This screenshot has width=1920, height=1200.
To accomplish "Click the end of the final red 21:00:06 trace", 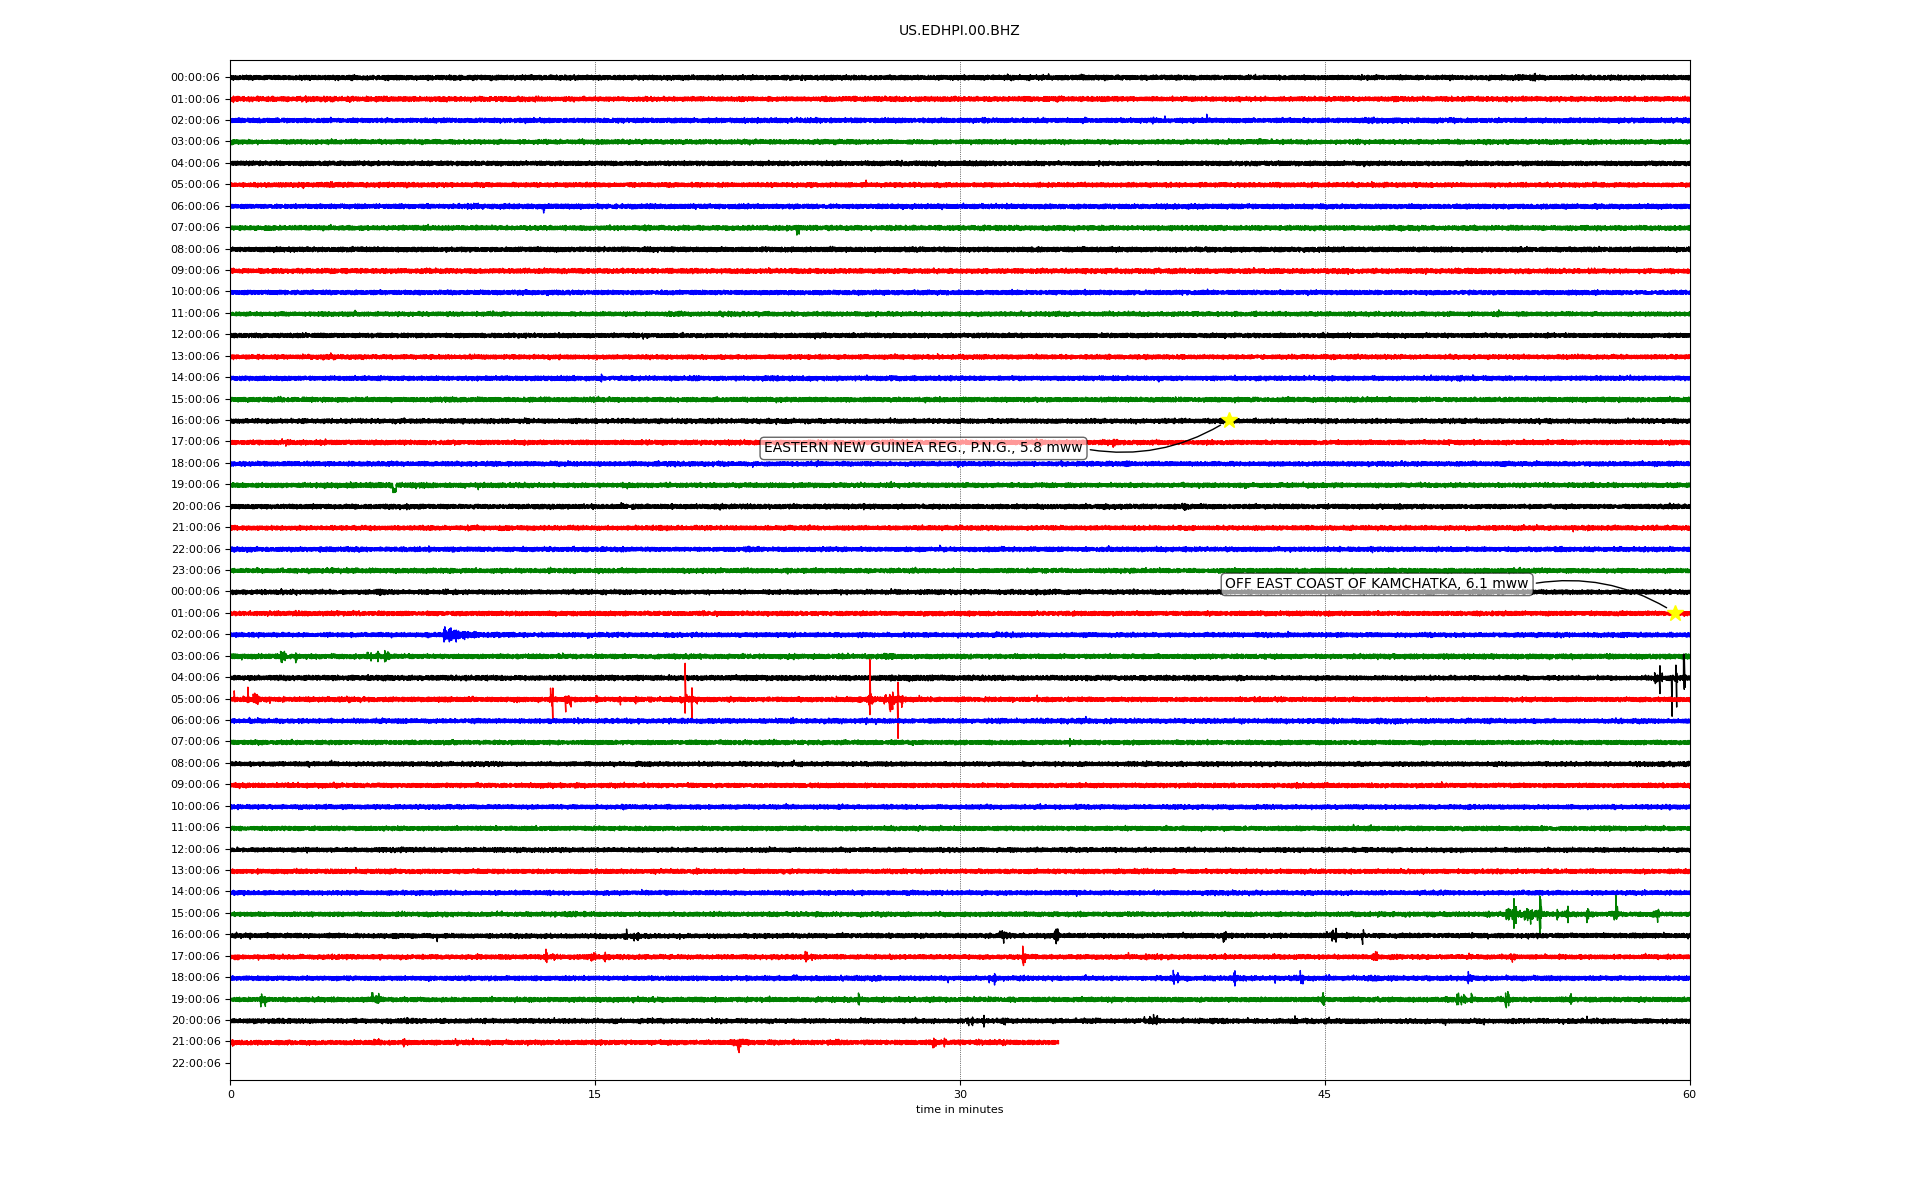I will pyautogui.click(x=1057, y=1042).
